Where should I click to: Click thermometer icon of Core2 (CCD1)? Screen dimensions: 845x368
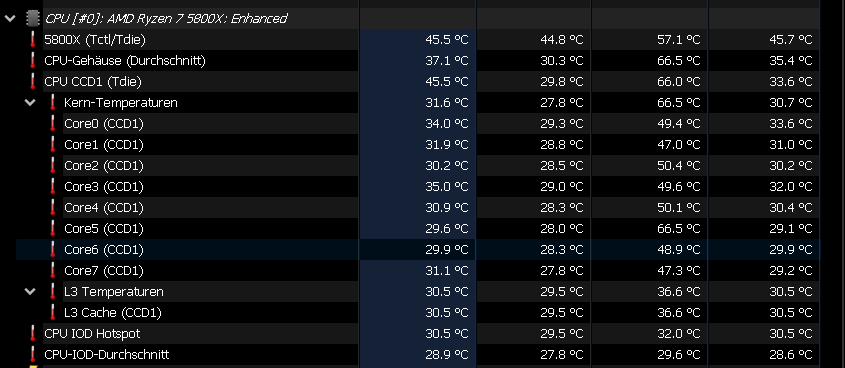click(52, 165)
